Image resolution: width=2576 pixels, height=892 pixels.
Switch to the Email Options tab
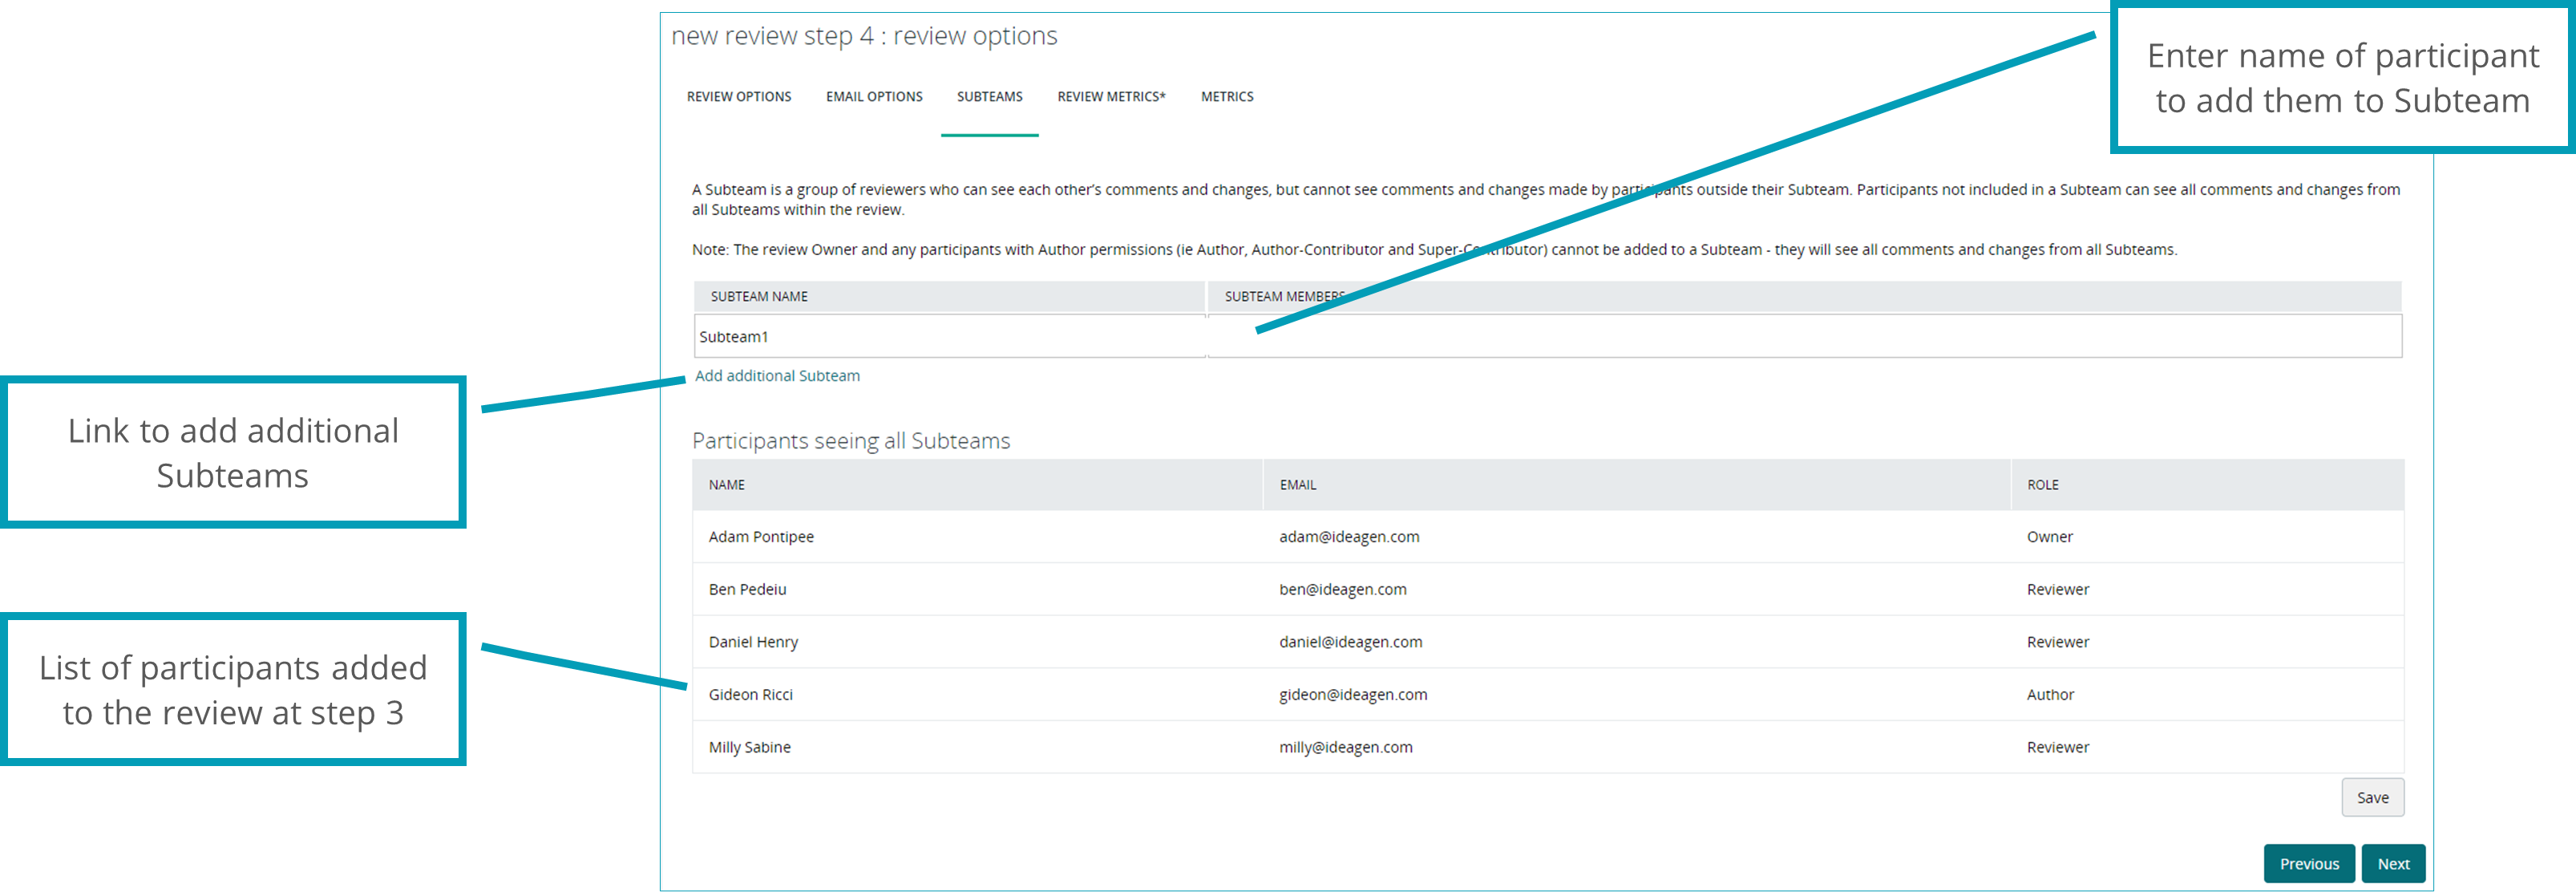click(874, 97)
